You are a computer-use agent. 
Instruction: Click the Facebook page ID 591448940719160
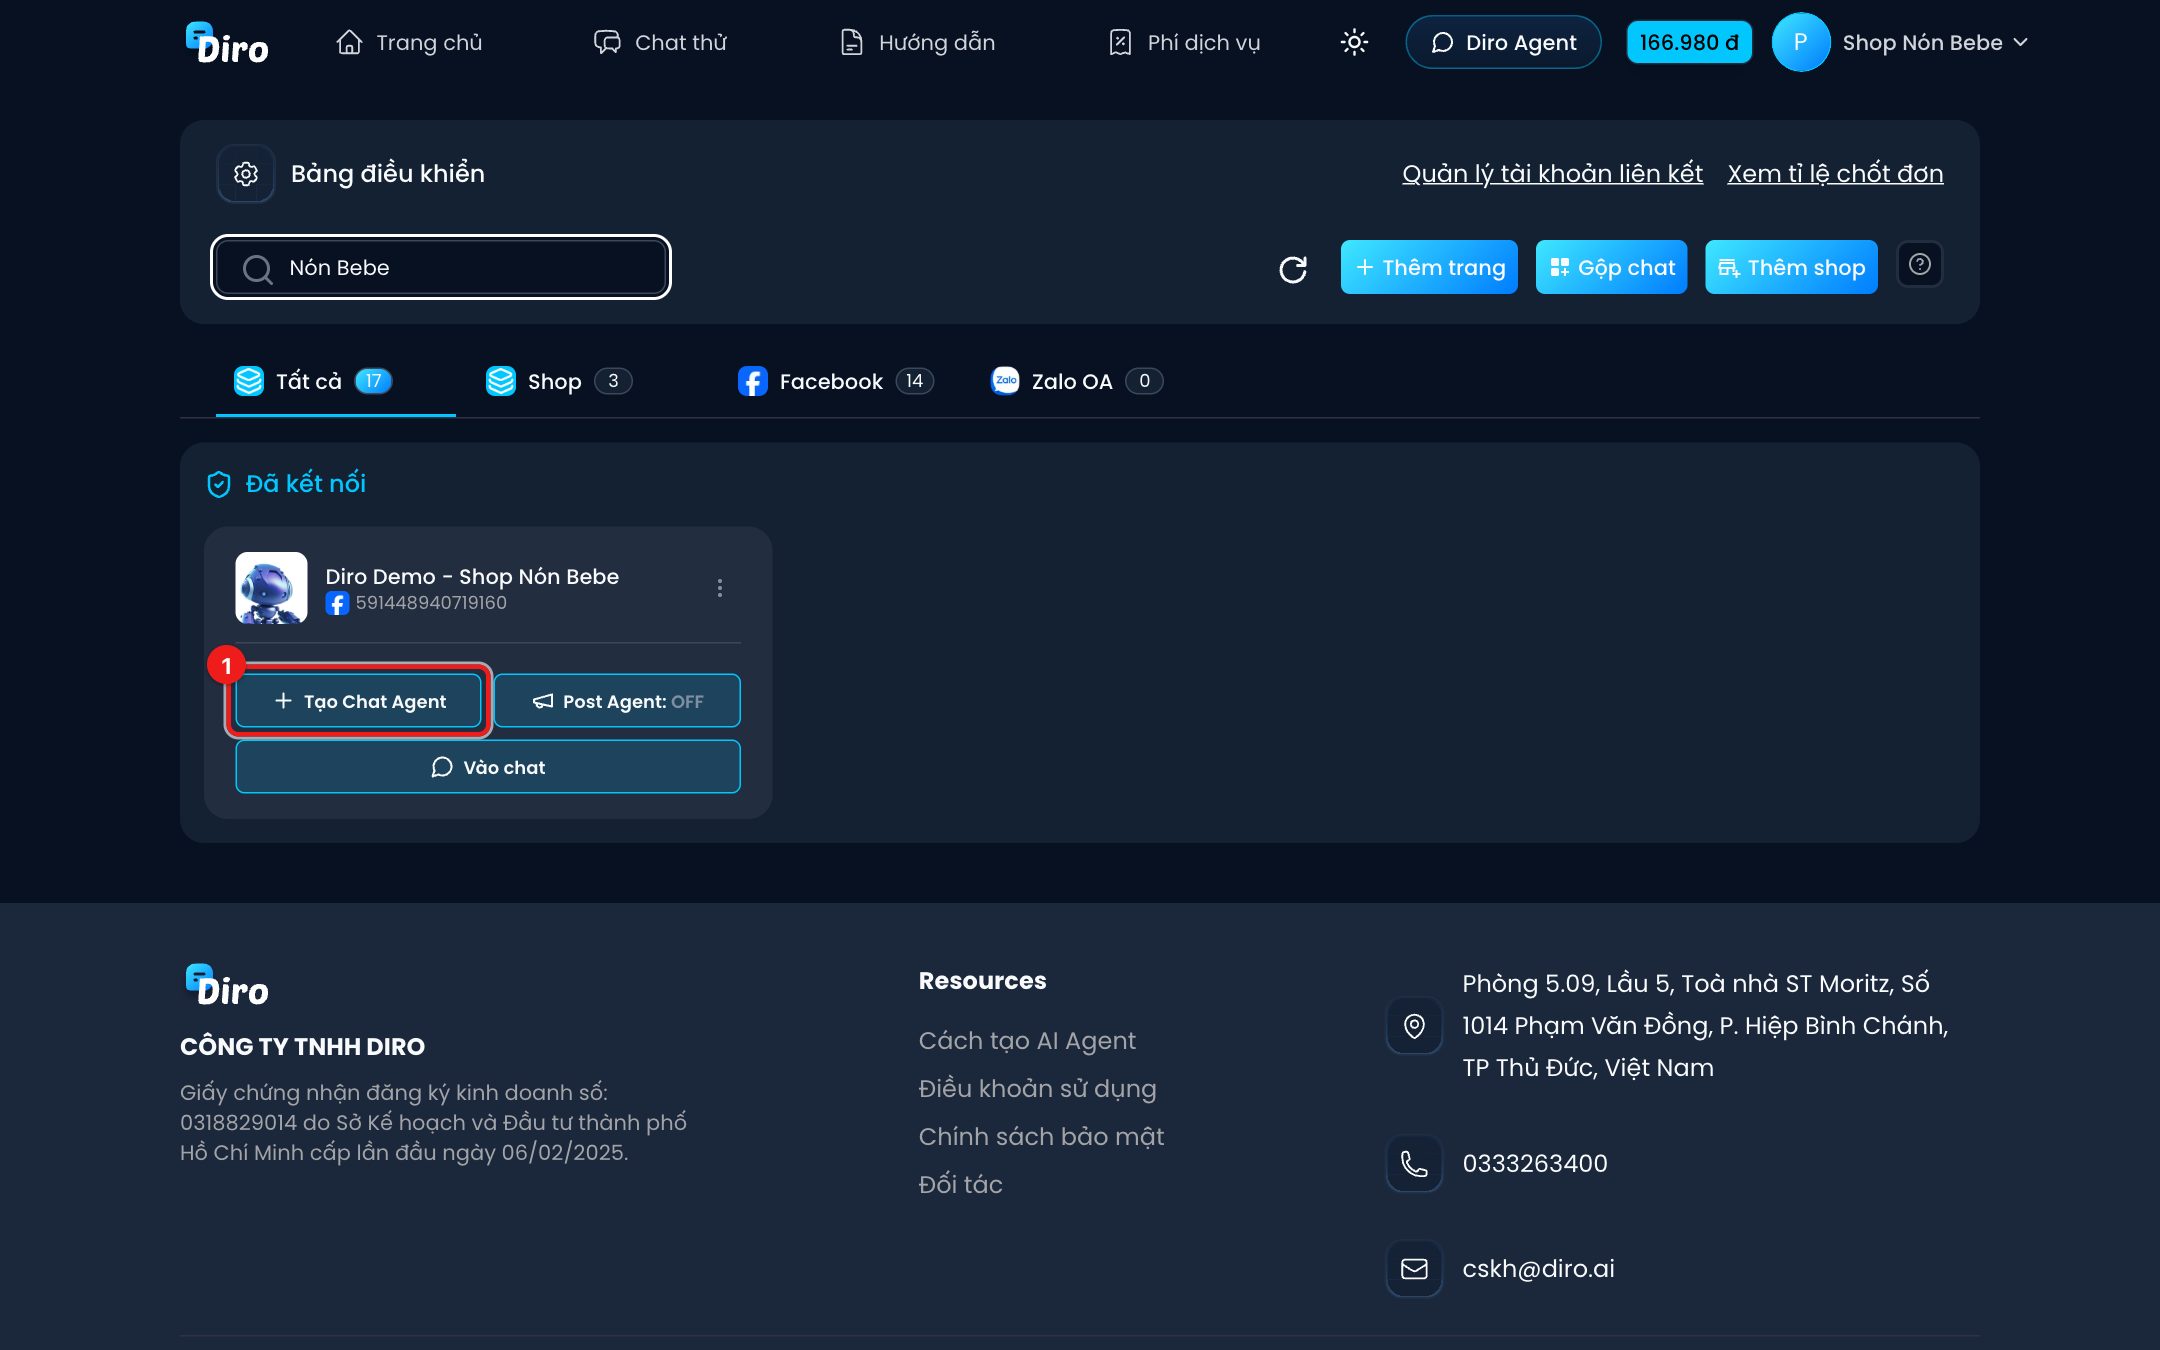click(x=431, y=603)
